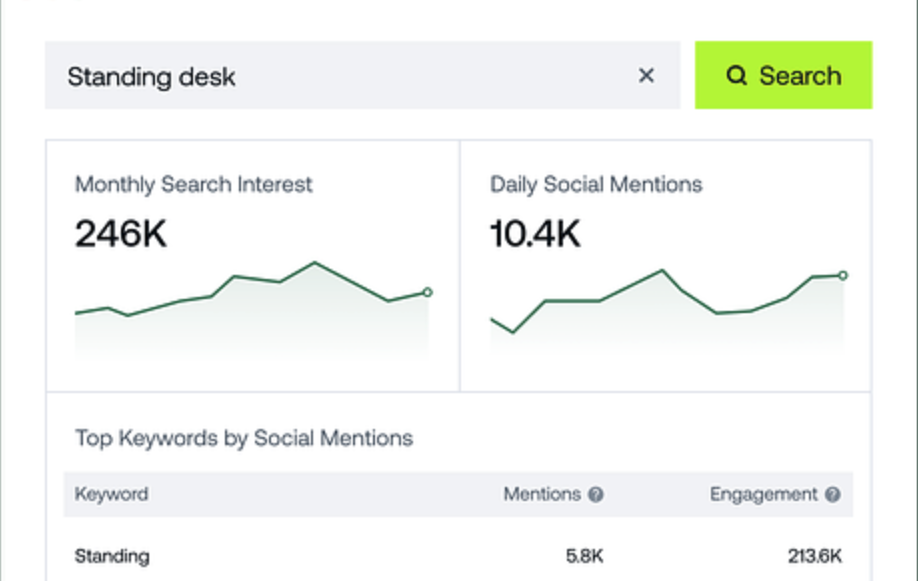Image resolution: width=918 pixels, height=581 pixels.
Task: Click the green Search button
Action: (783, 75)
